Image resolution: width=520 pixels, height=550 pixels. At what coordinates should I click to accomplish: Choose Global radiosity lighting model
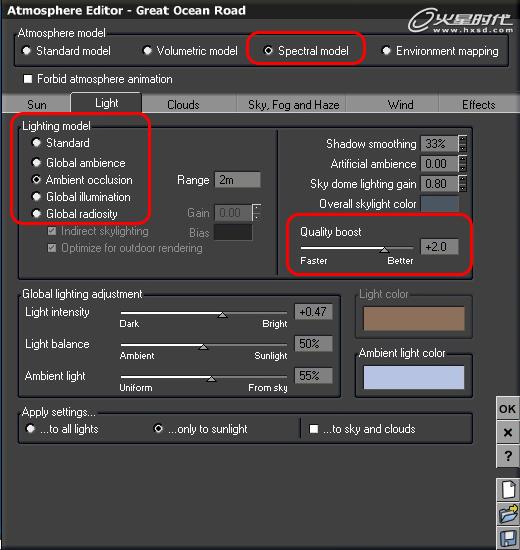click(x=36, y=214)
